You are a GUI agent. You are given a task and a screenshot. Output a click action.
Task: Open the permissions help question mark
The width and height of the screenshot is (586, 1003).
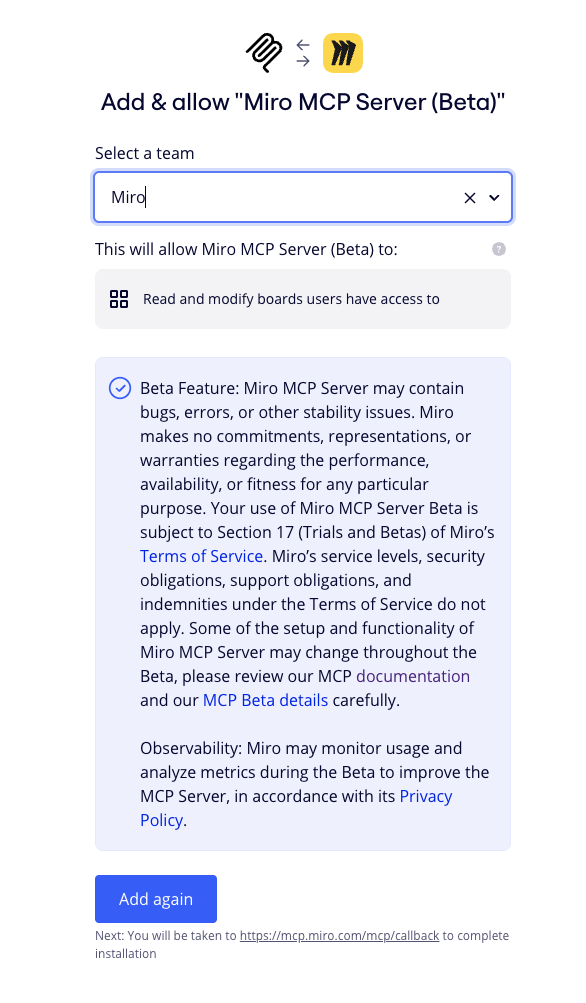498,248
